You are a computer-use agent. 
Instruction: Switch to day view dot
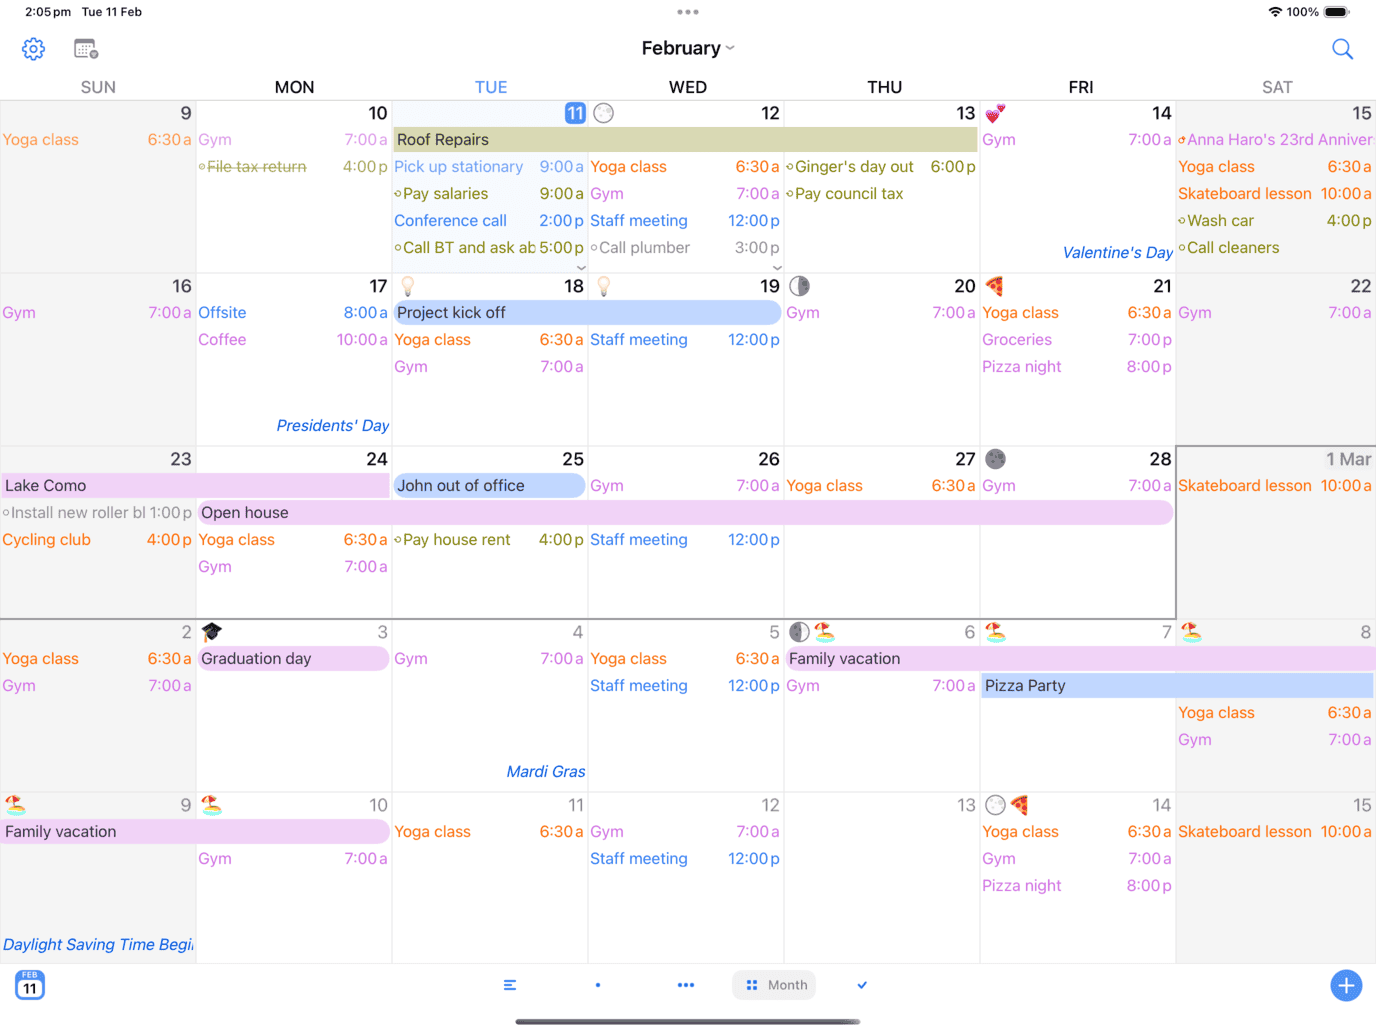click(598, 985)
